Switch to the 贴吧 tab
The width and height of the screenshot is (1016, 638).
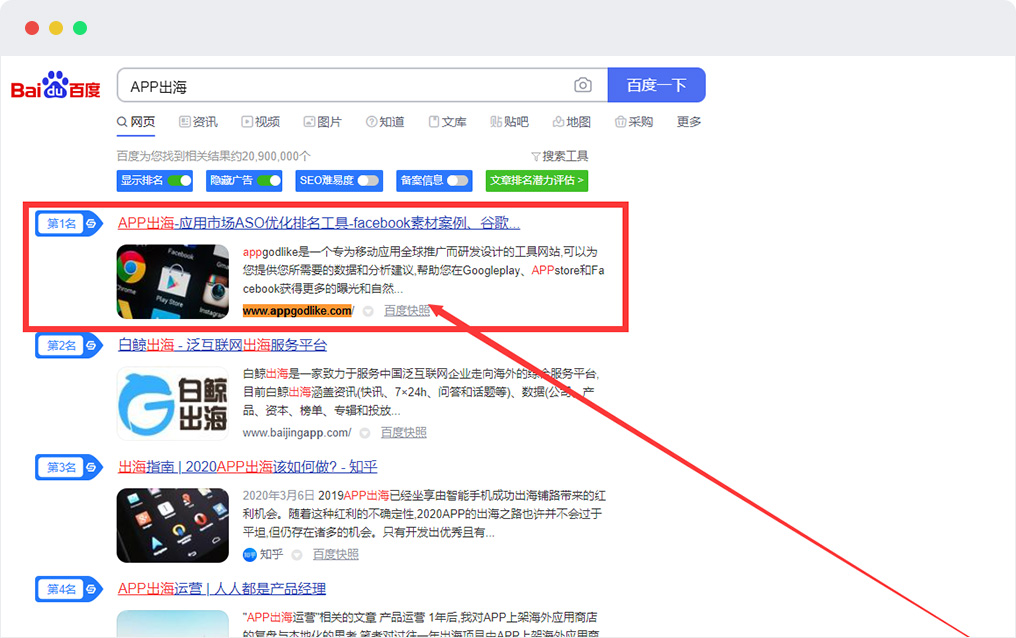coord(509,122)
